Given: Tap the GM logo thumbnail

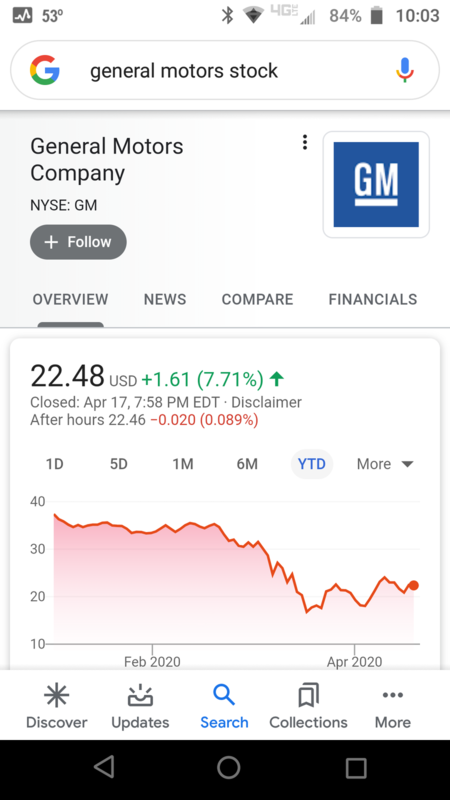Looking at the screenshot, I should point(376,184).
